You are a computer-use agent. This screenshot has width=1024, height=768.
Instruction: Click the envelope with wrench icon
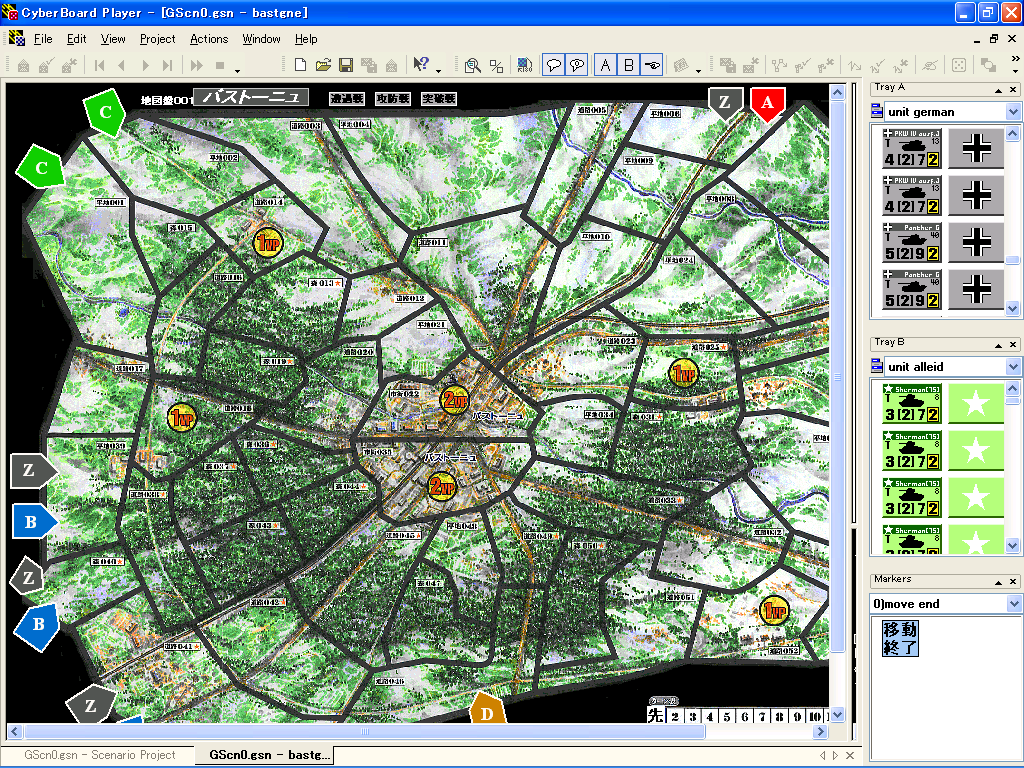pyautogui.click(x=69, y=65)
